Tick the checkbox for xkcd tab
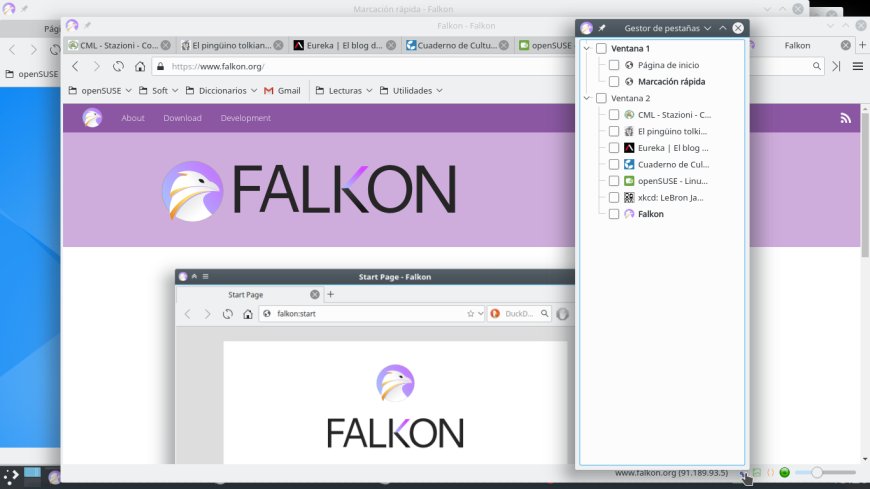Viewport: 870px width, 489px height. click(614, 198)
